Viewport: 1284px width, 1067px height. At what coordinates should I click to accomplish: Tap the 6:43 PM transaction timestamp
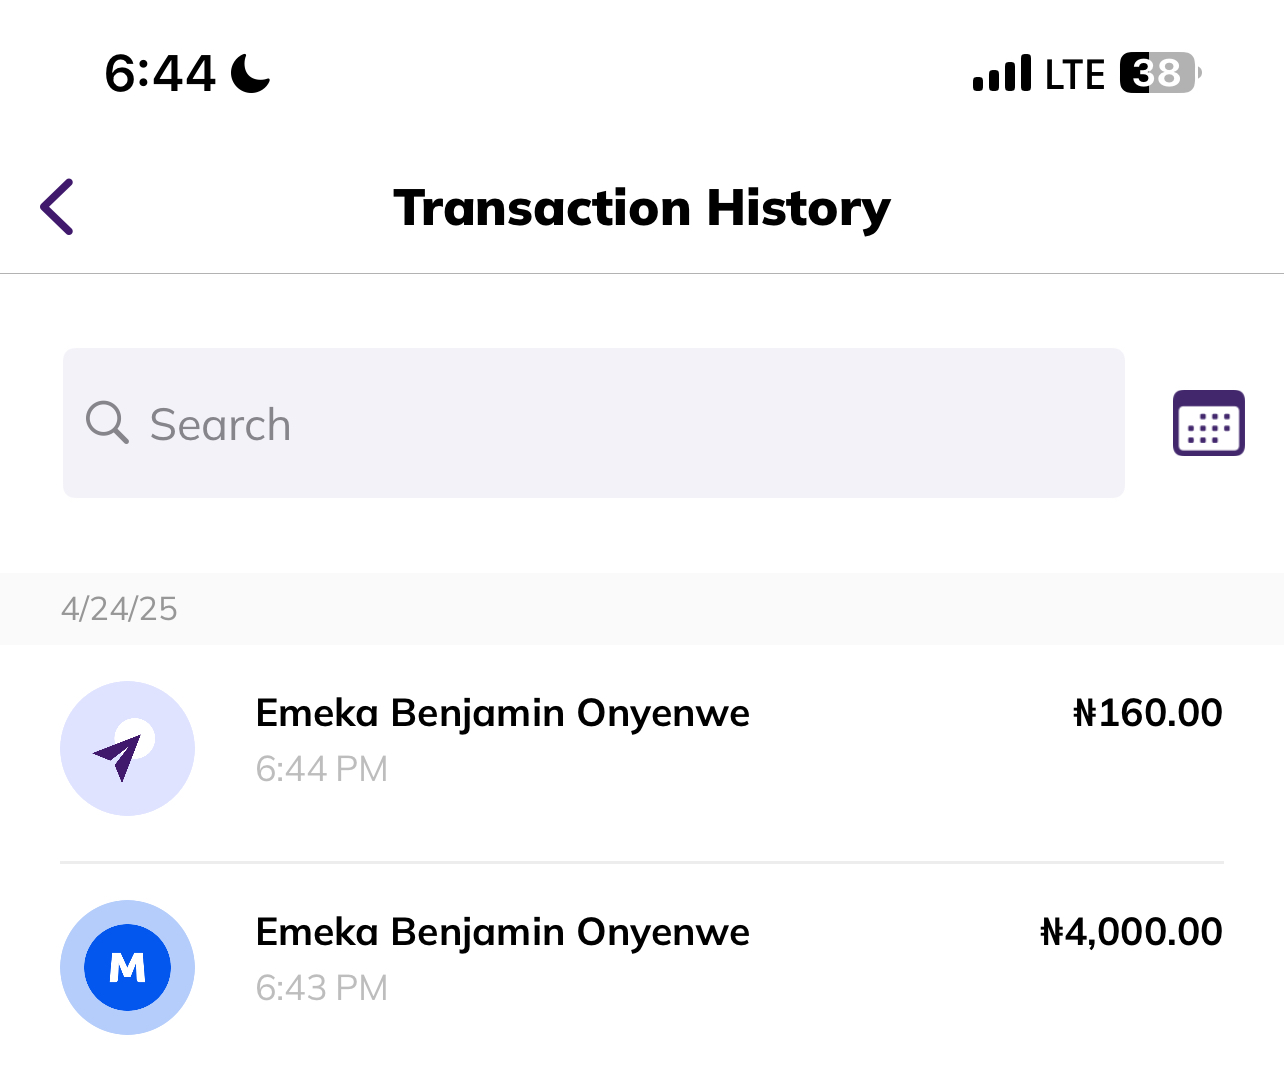(321, 988)
